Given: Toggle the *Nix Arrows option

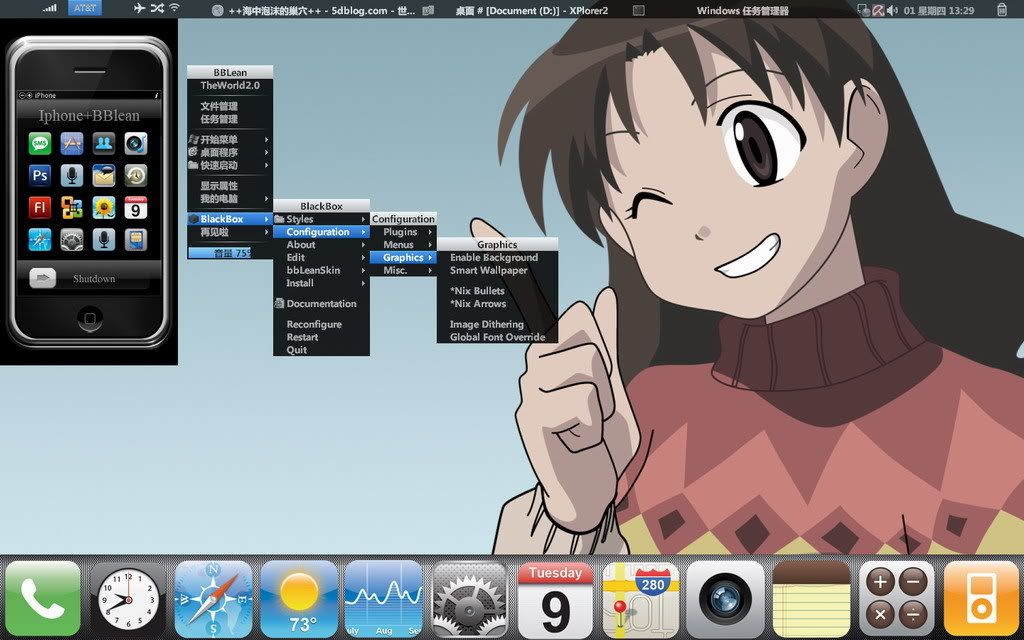Looking at the screenshot, I should [x=497, y=304].
